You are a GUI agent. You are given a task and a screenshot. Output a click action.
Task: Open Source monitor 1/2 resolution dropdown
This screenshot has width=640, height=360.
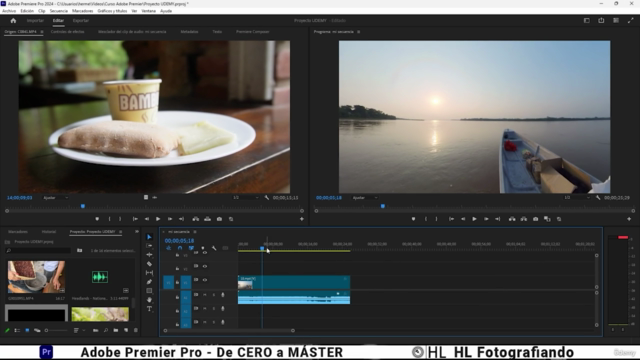[245, 198]
